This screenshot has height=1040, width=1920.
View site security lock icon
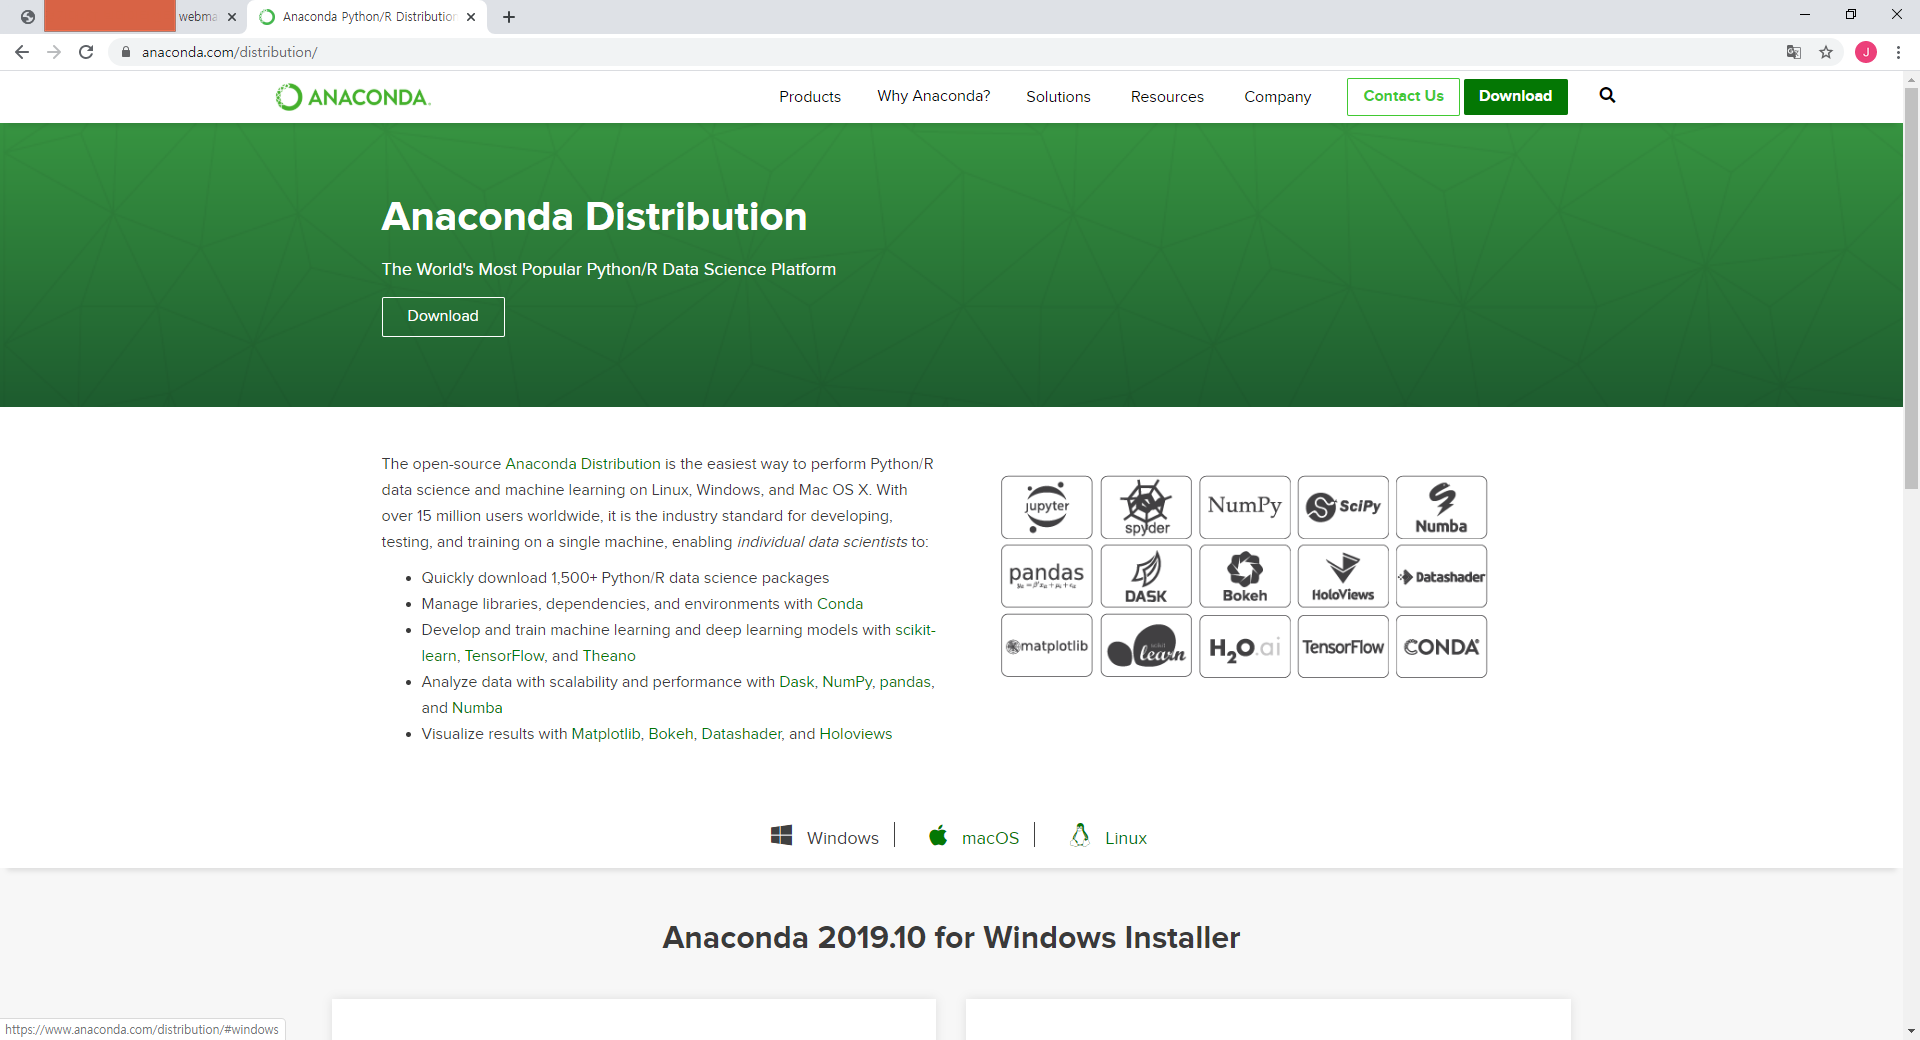coord(126,52)
